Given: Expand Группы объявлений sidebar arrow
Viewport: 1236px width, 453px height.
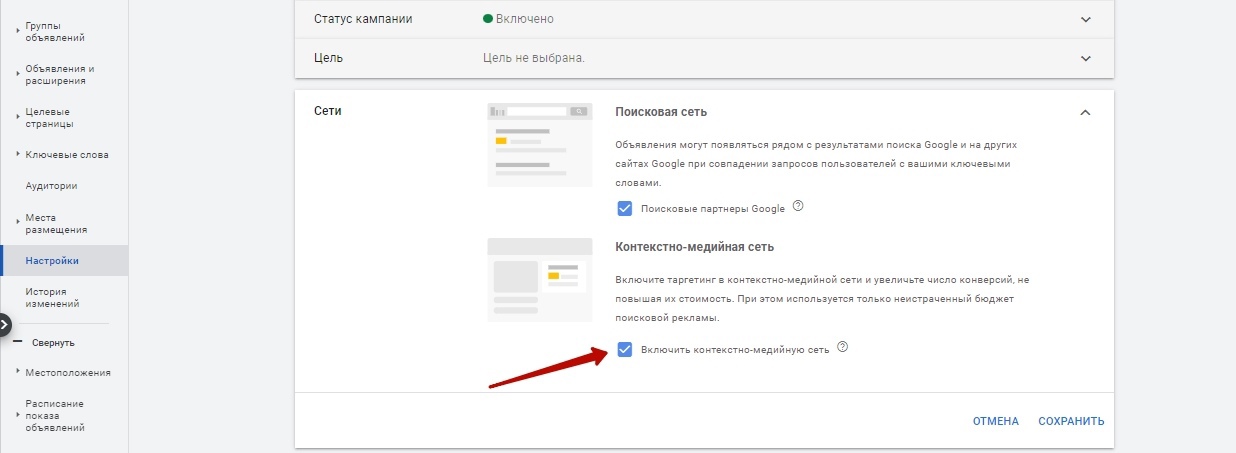Looking at the screenshot, I should tap(18, 32).
